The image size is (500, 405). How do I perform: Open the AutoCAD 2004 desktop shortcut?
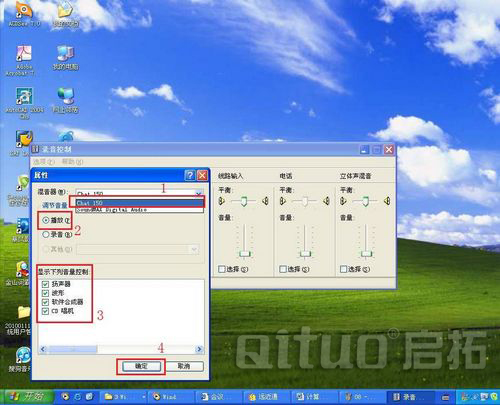coord(24,103)
